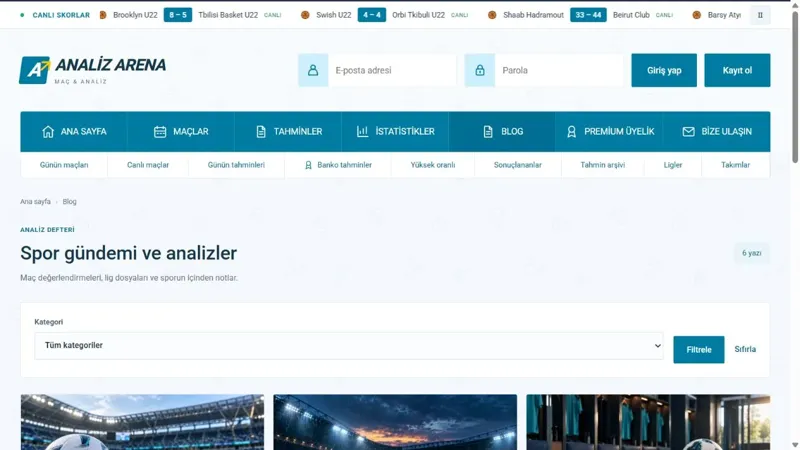Go to Takımlar

(735, 165)
